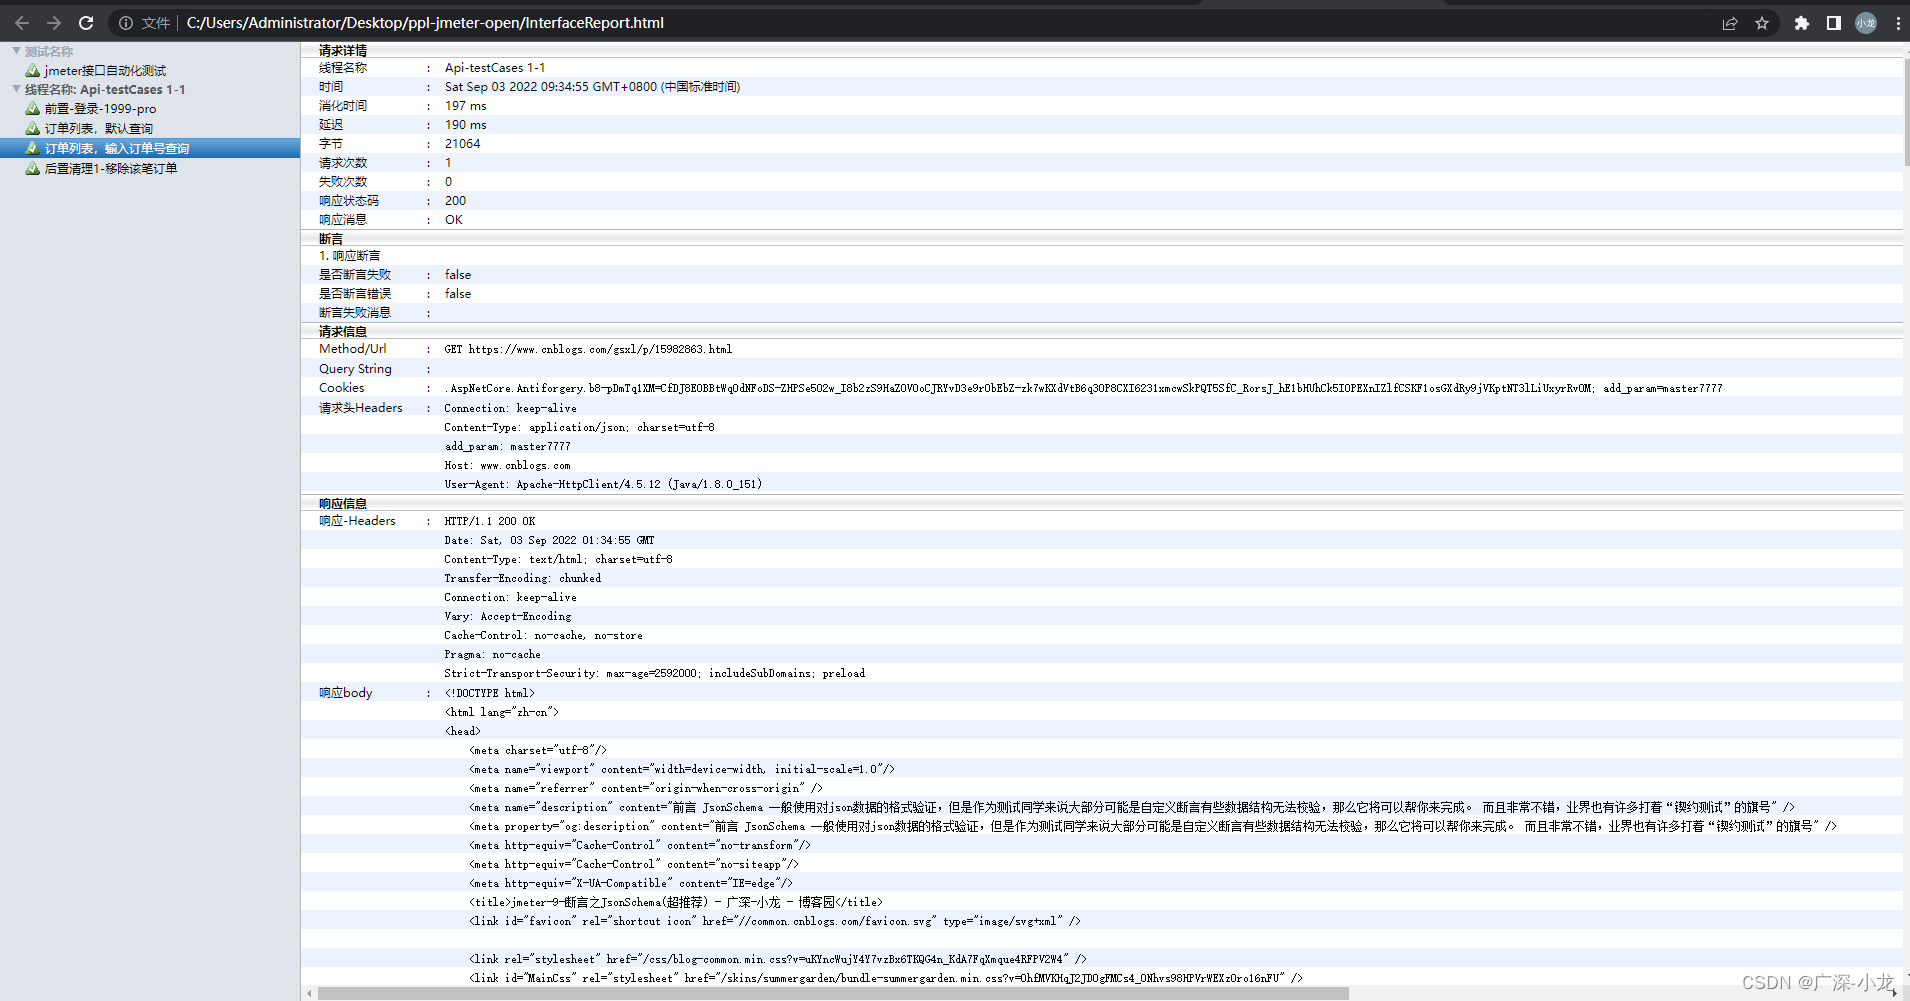Open Chrome three-dot menu

(1898, 23)
